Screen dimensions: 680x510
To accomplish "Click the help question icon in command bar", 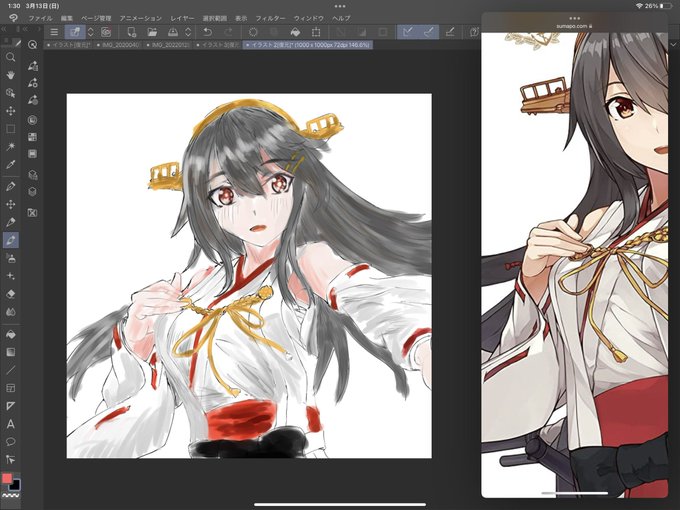I will click(x=474, y=32).
